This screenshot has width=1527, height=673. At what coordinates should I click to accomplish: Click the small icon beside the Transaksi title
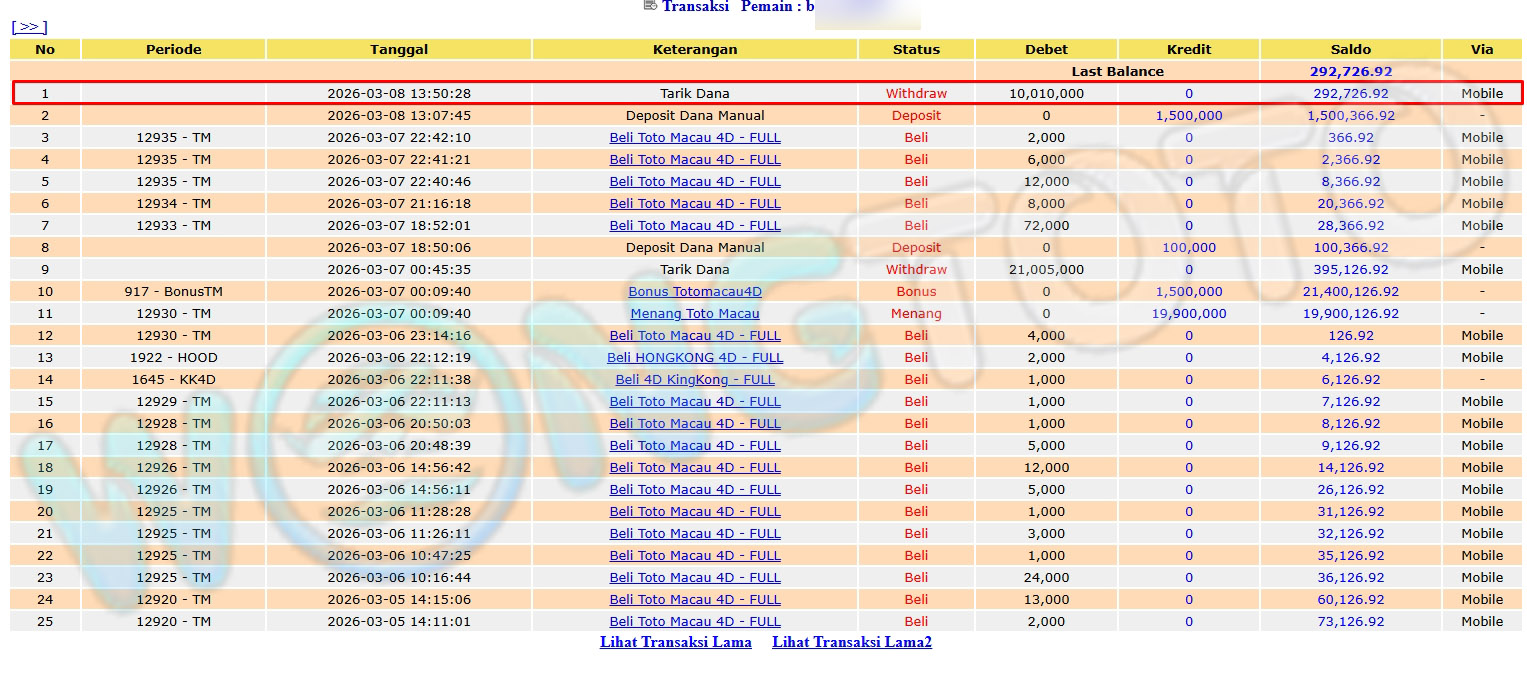650,6
